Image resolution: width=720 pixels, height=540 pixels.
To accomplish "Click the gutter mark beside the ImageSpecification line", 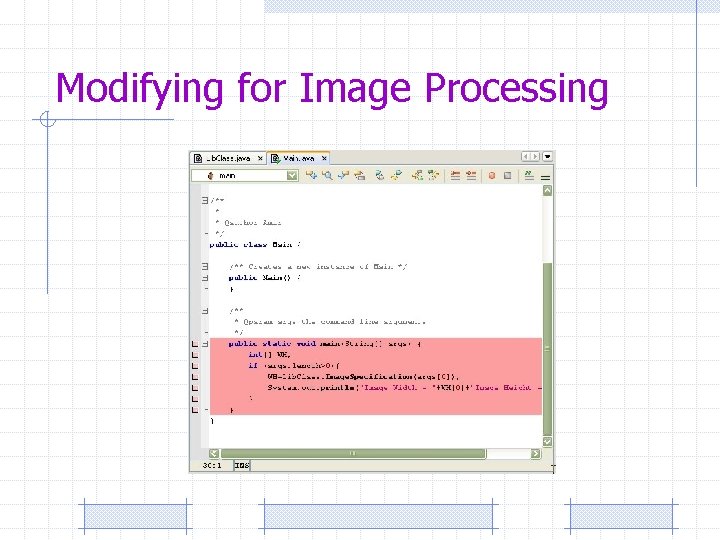I will (195, 377).
